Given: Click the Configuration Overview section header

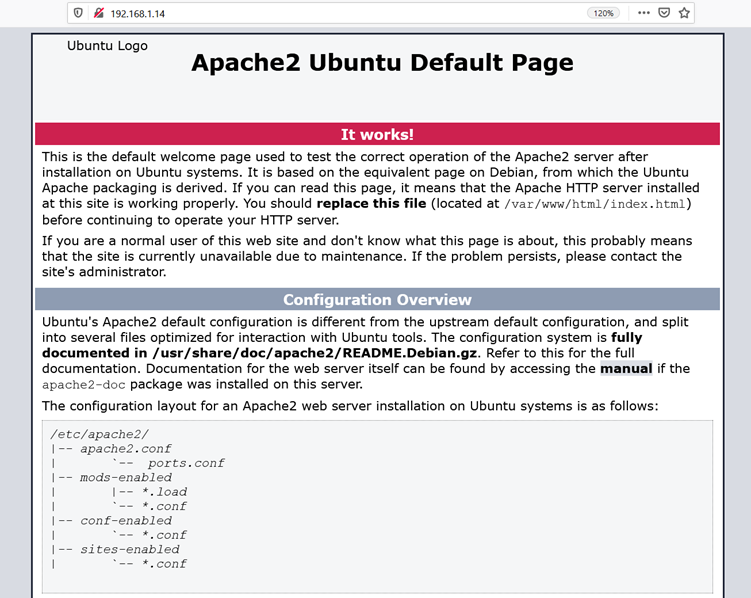Looking at the screenshot, I should click(x=377, y=300).
